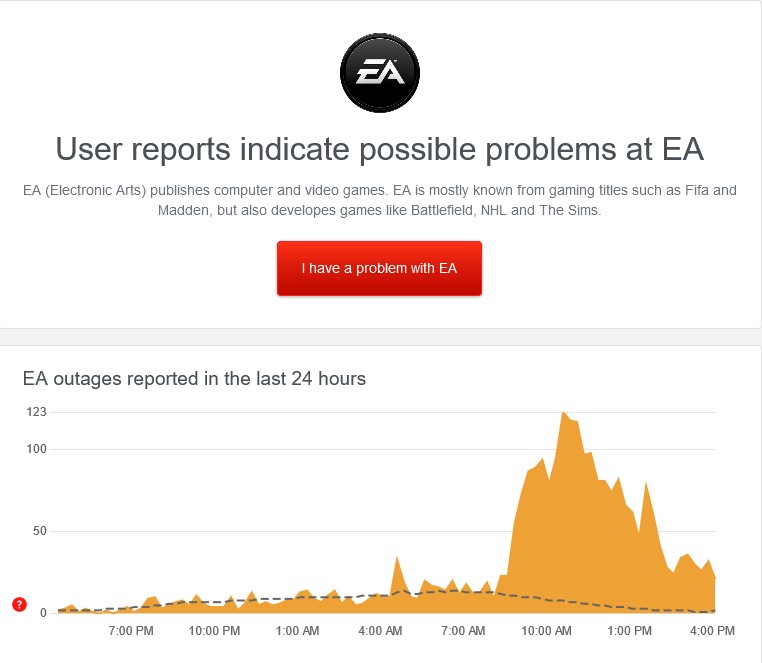The image size is (762, 663).
Task: Click the 1:00 AM time axis label
Action: pos(297,631)
